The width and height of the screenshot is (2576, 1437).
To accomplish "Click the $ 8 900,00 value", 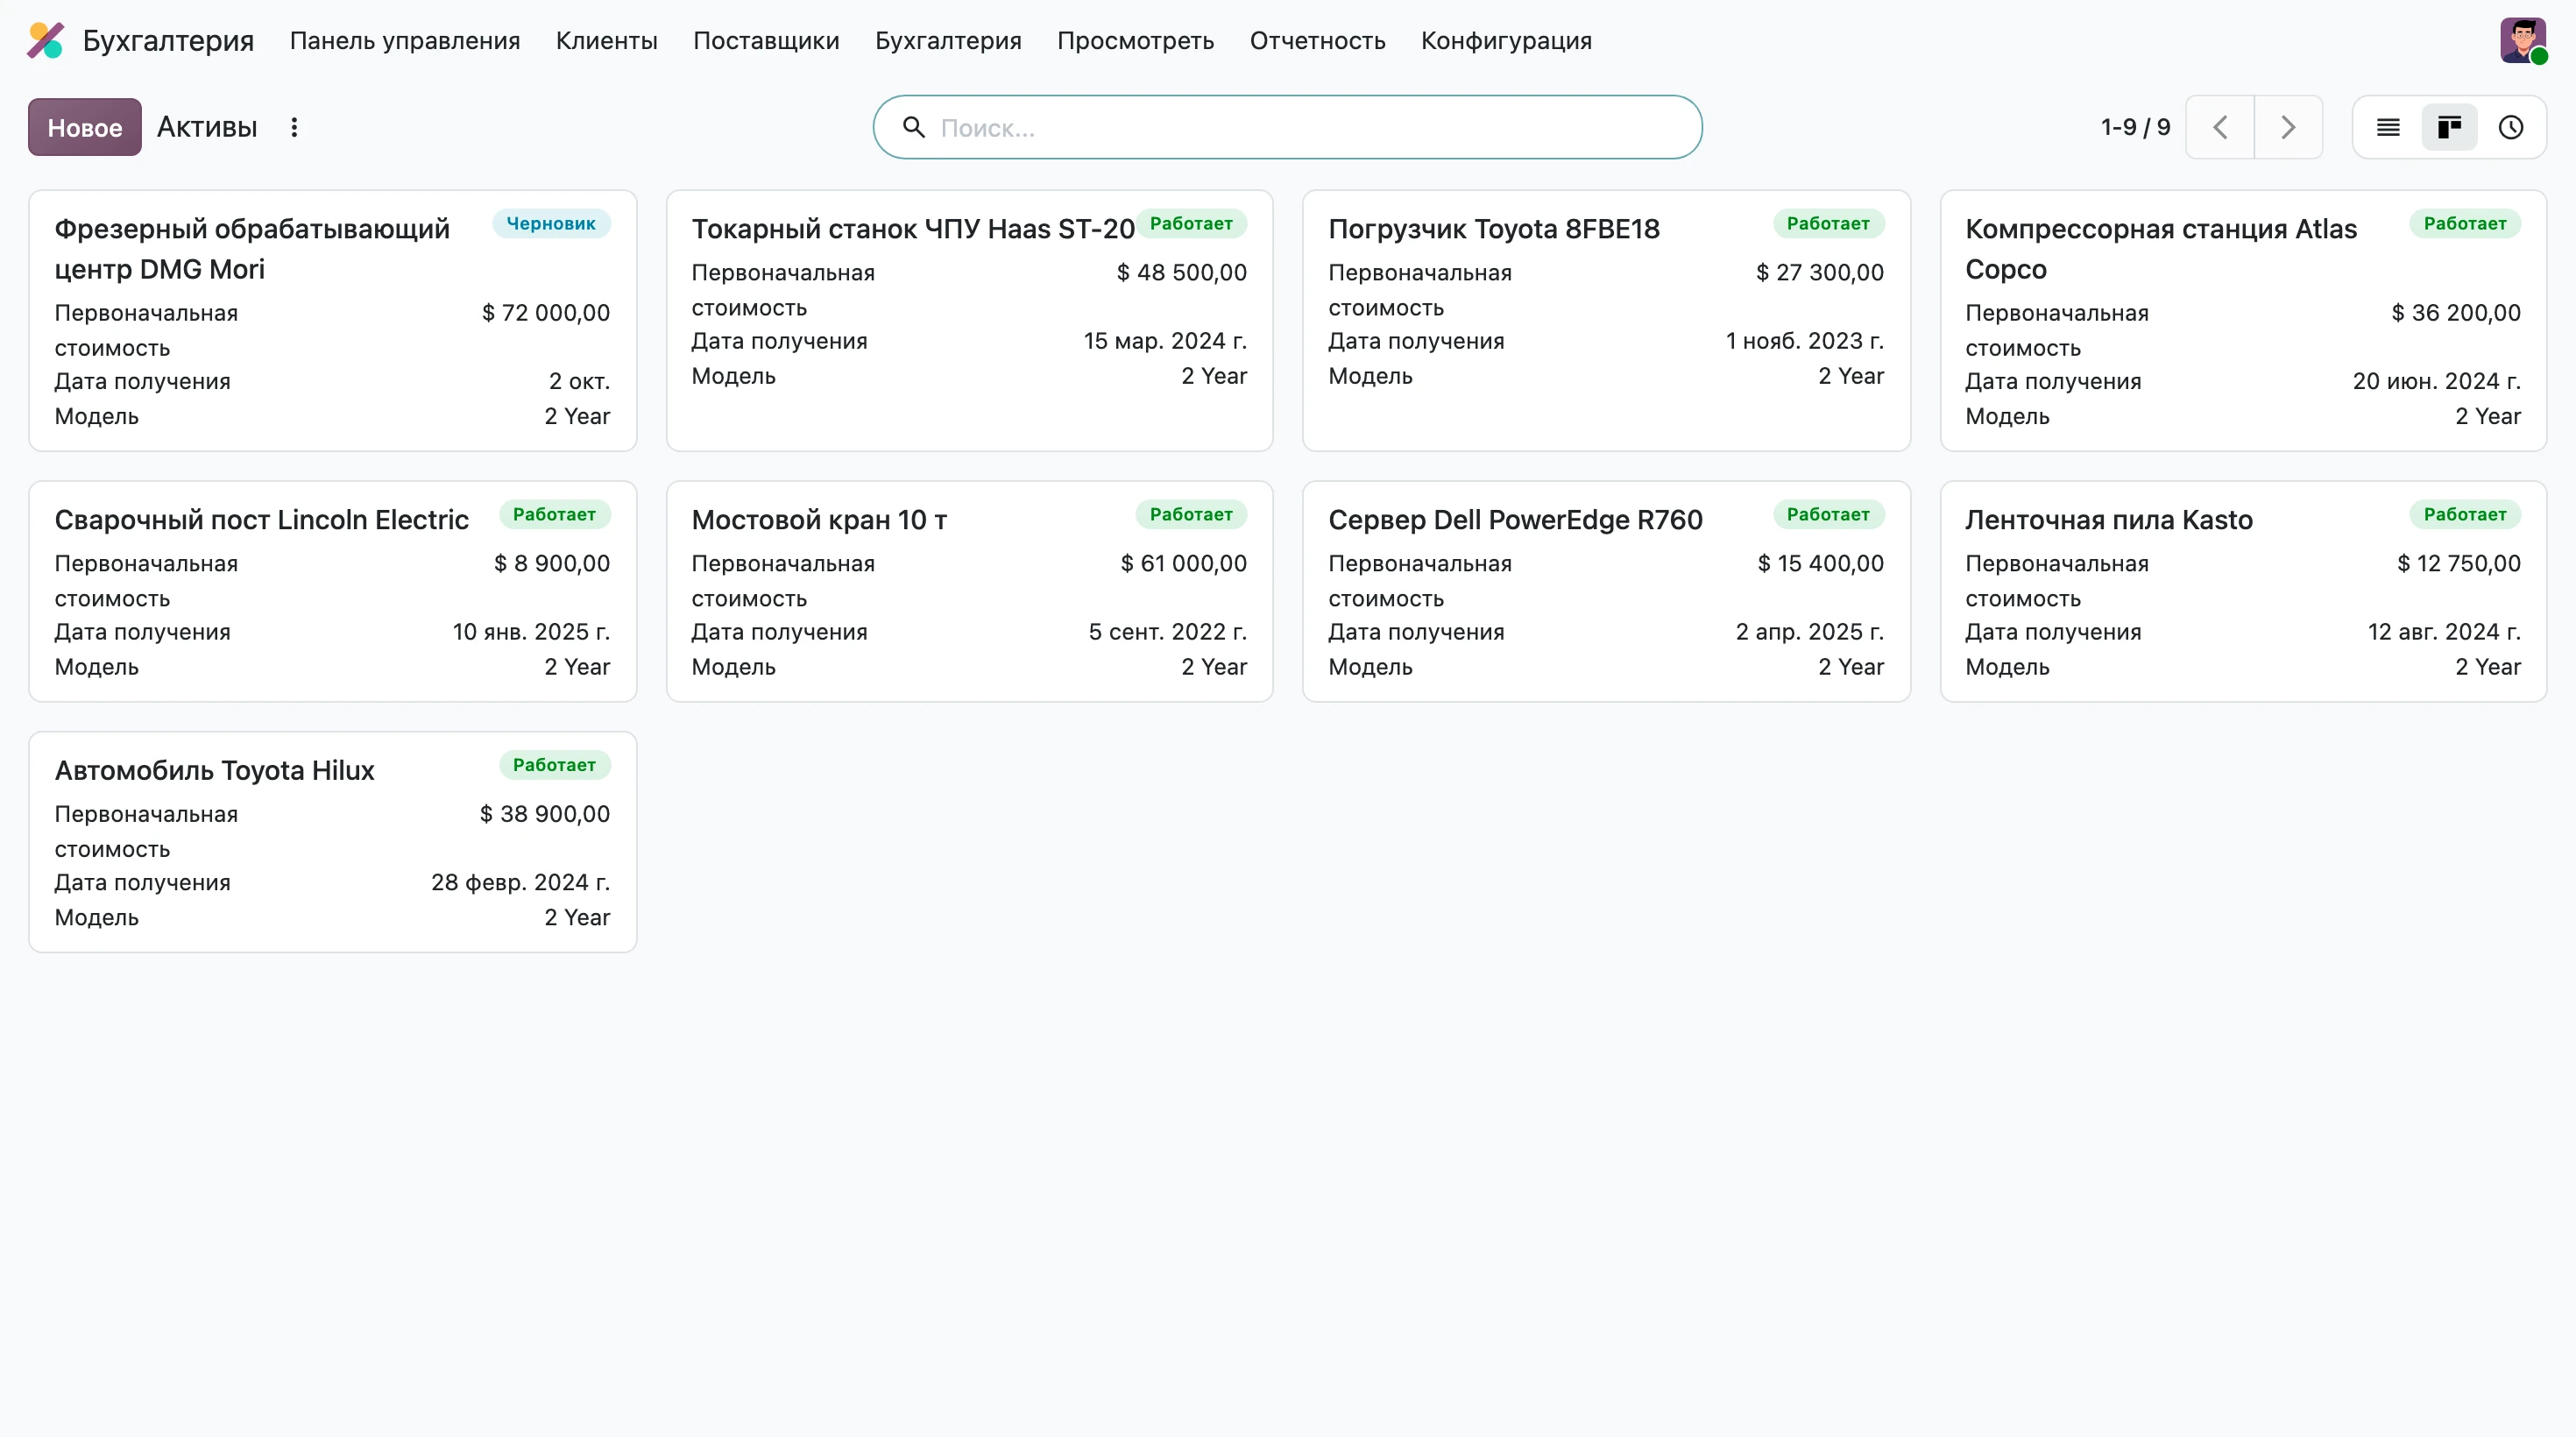I will point(552,564).
